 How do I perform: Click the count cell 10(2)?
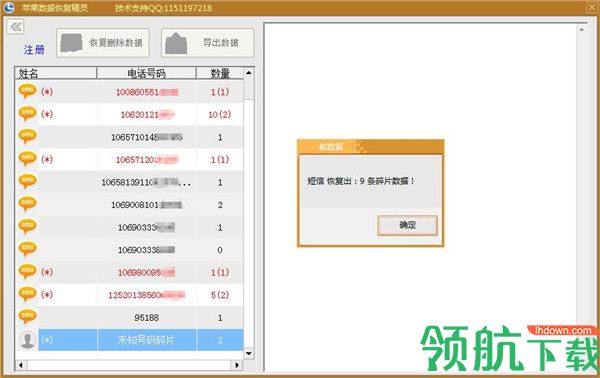click(x=220, y=114)
